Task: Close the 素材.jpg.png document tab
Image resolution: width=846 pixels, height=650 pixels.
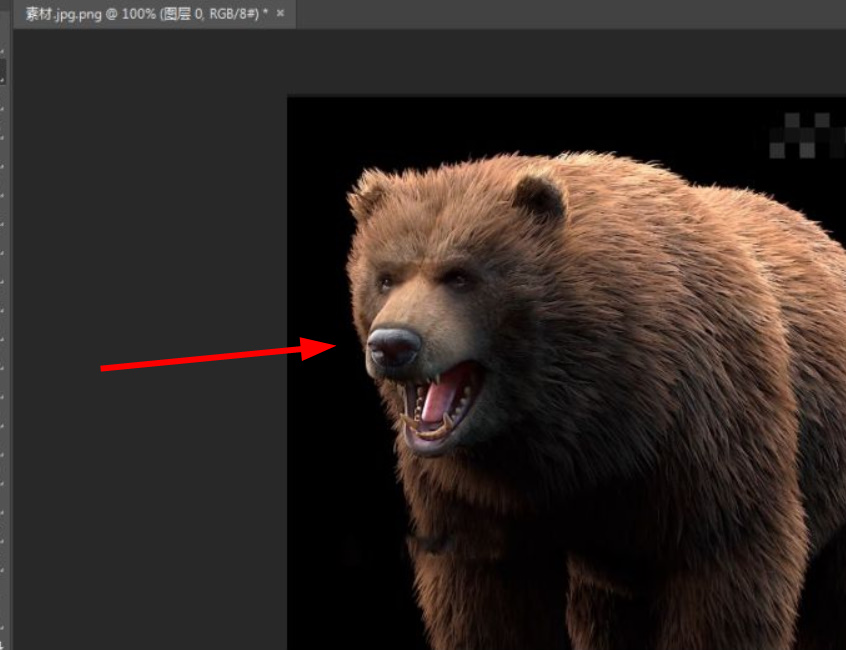Action: click(281, 14)
